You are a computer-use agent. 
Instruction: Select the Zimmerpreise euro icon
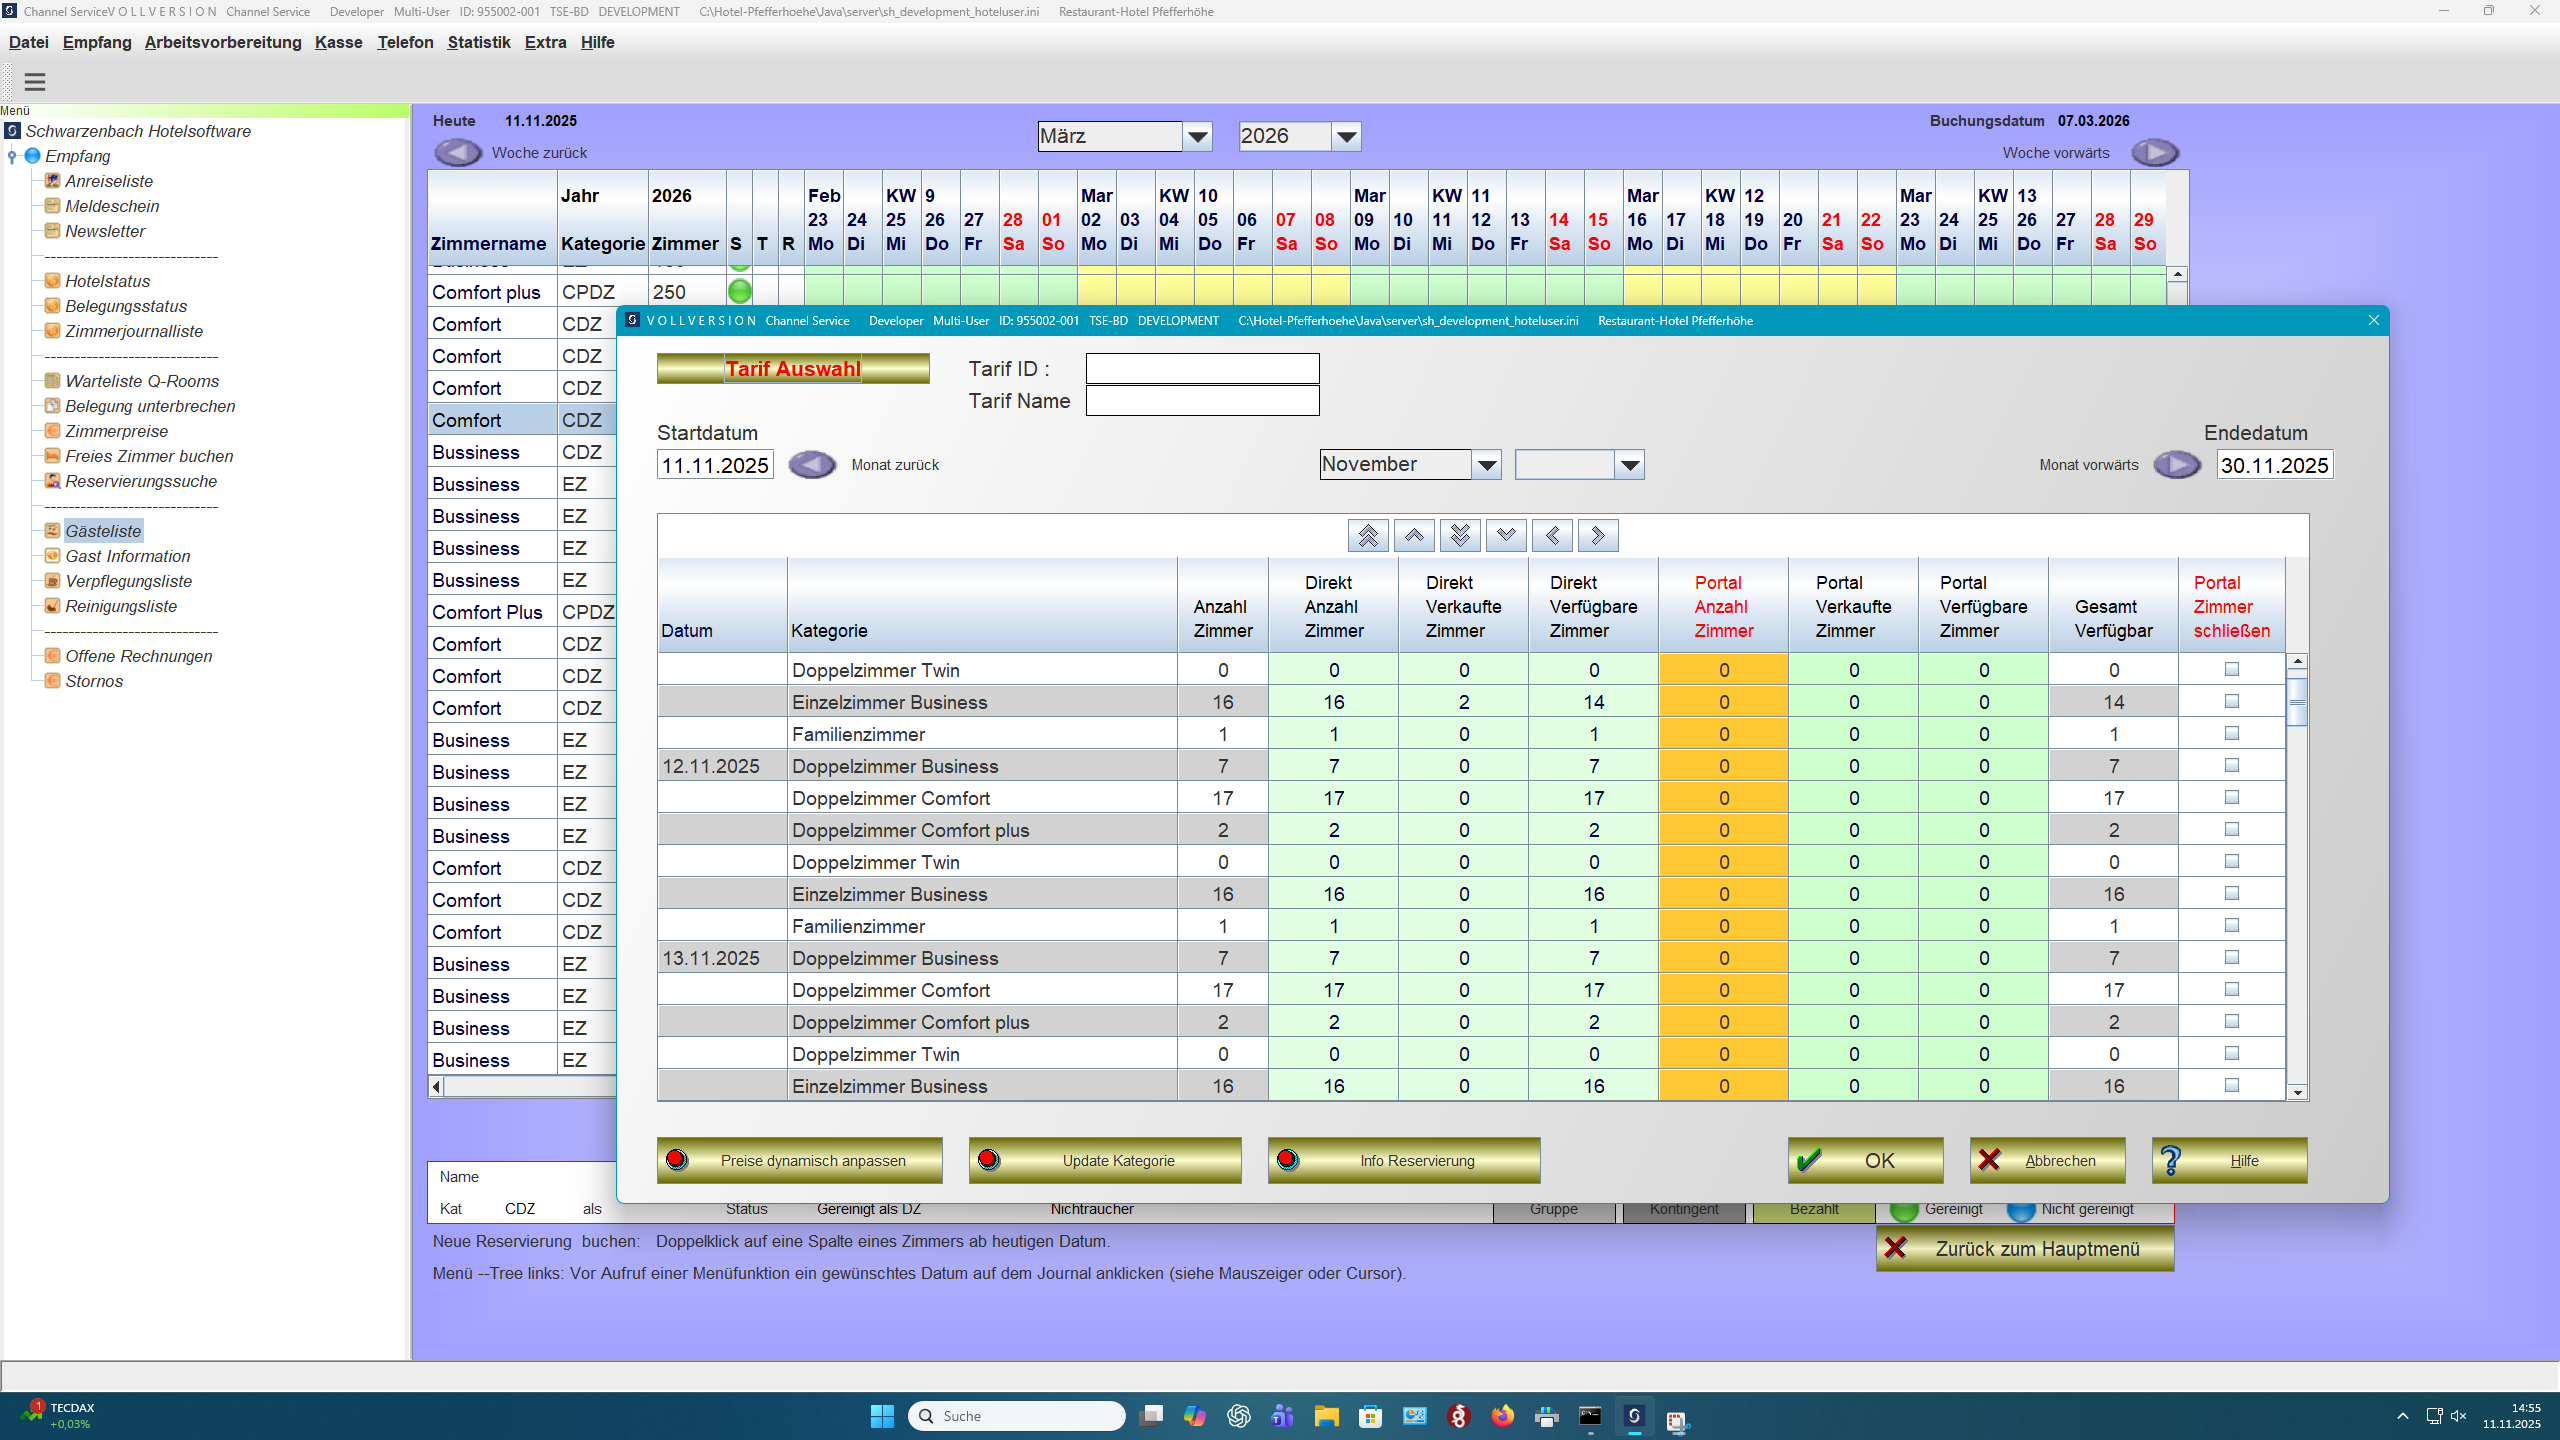52,430
